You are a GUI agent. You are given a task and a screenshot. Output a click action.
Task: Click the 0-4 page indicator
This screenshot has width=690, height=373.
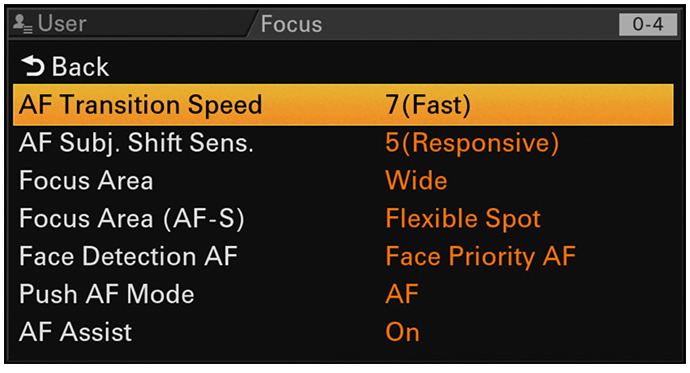pyautogui.click(x=648, y=24)
